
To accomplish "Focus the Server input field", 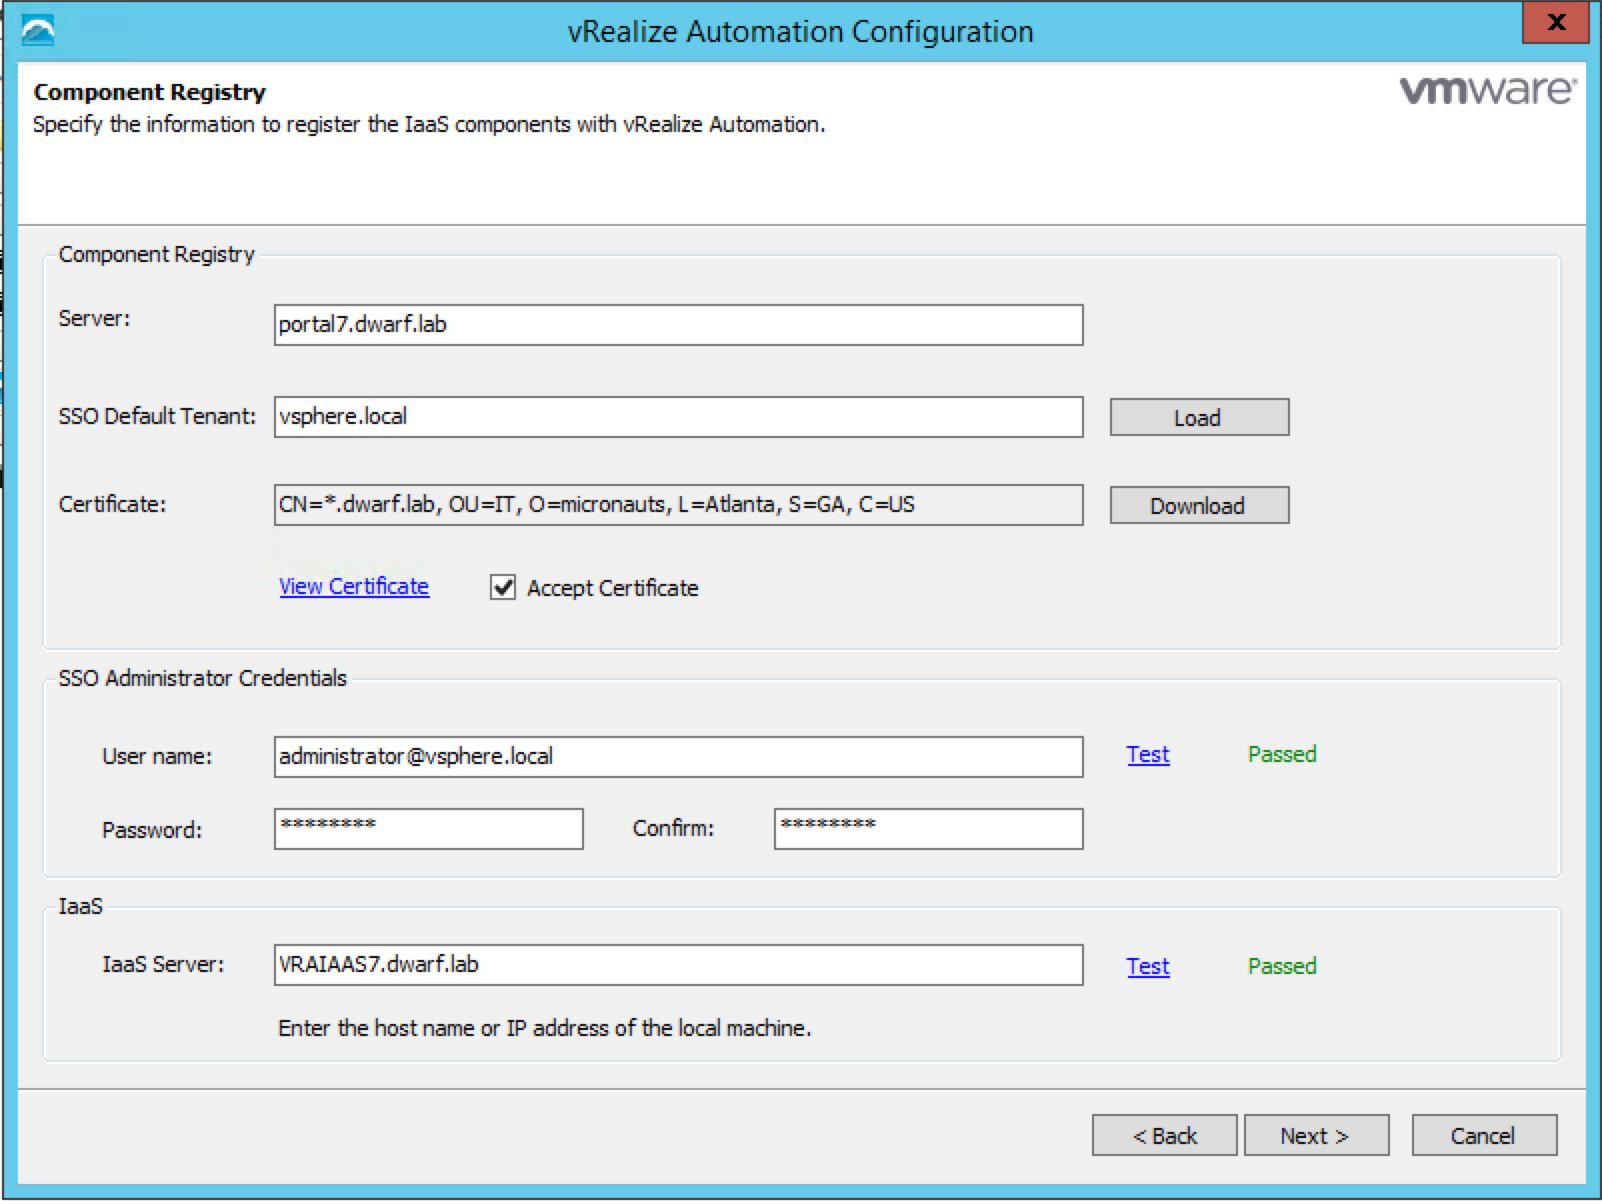I will coord(678,325).
